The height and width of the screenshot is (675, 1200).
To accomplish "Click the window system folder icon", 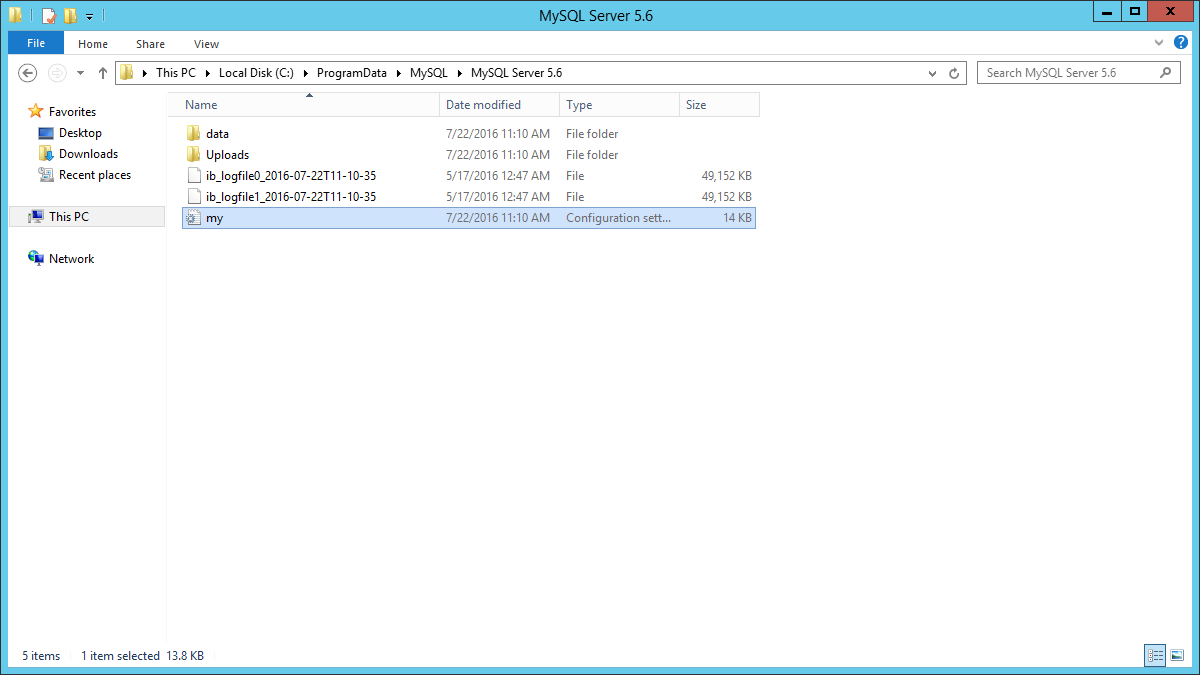I will click(x=16, y=16).
